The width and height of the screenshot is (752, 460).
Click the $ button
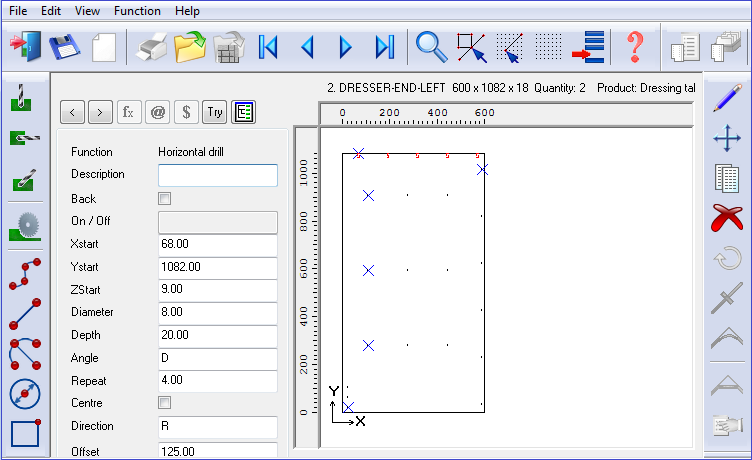click(x=187, y=112)
